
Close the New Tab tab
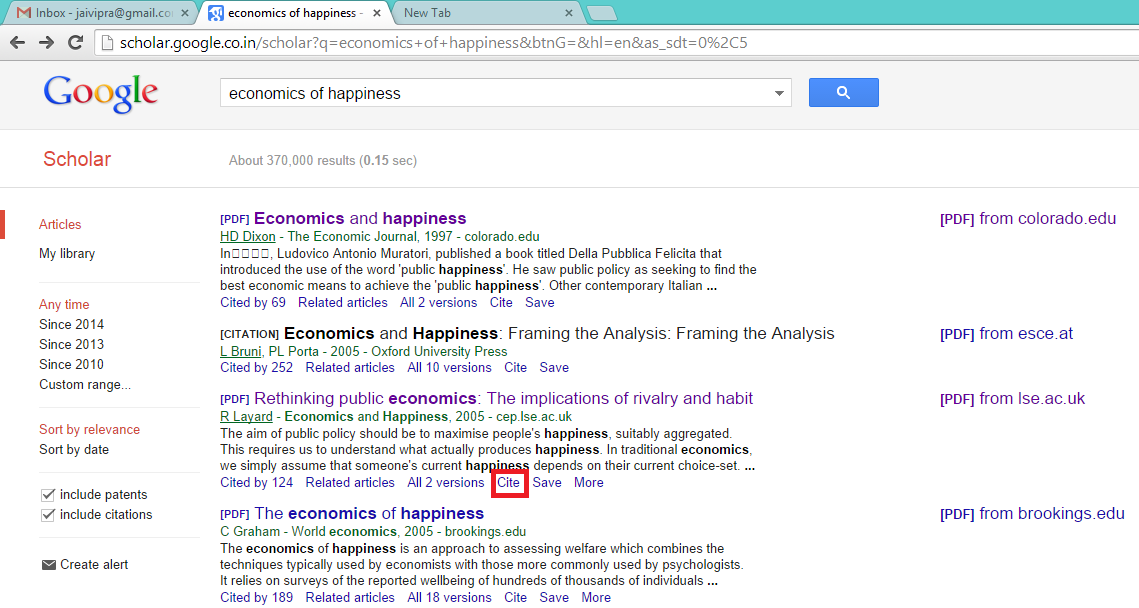tap(569, 13)
